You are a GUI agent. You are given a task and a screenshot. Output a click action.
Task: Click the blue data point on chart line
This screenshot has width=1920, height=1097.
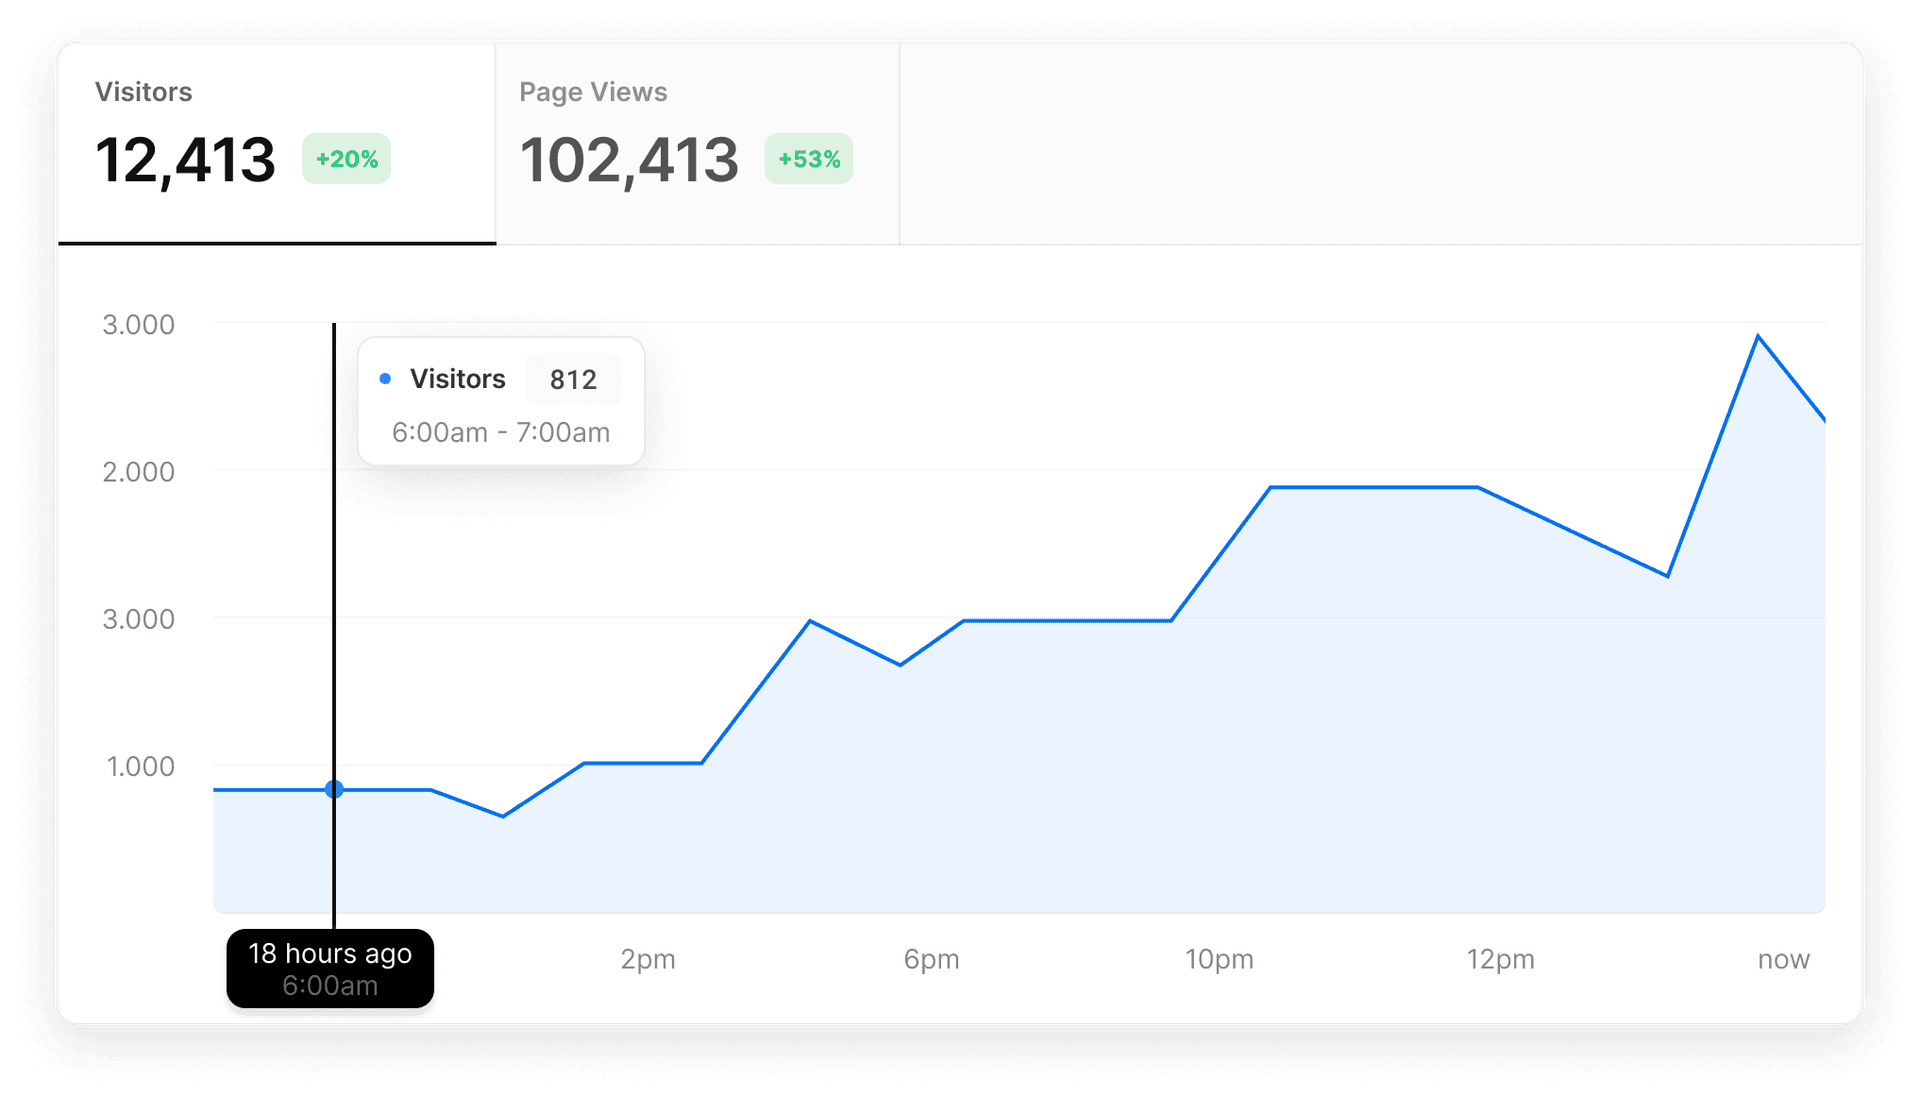(x=334, y=789)
